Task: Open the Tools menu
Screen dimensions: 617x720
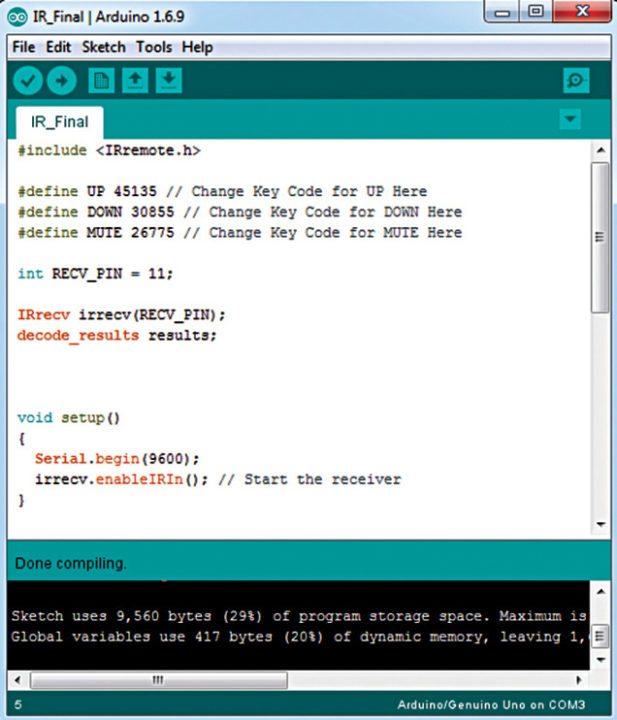Action: (154, 47)
